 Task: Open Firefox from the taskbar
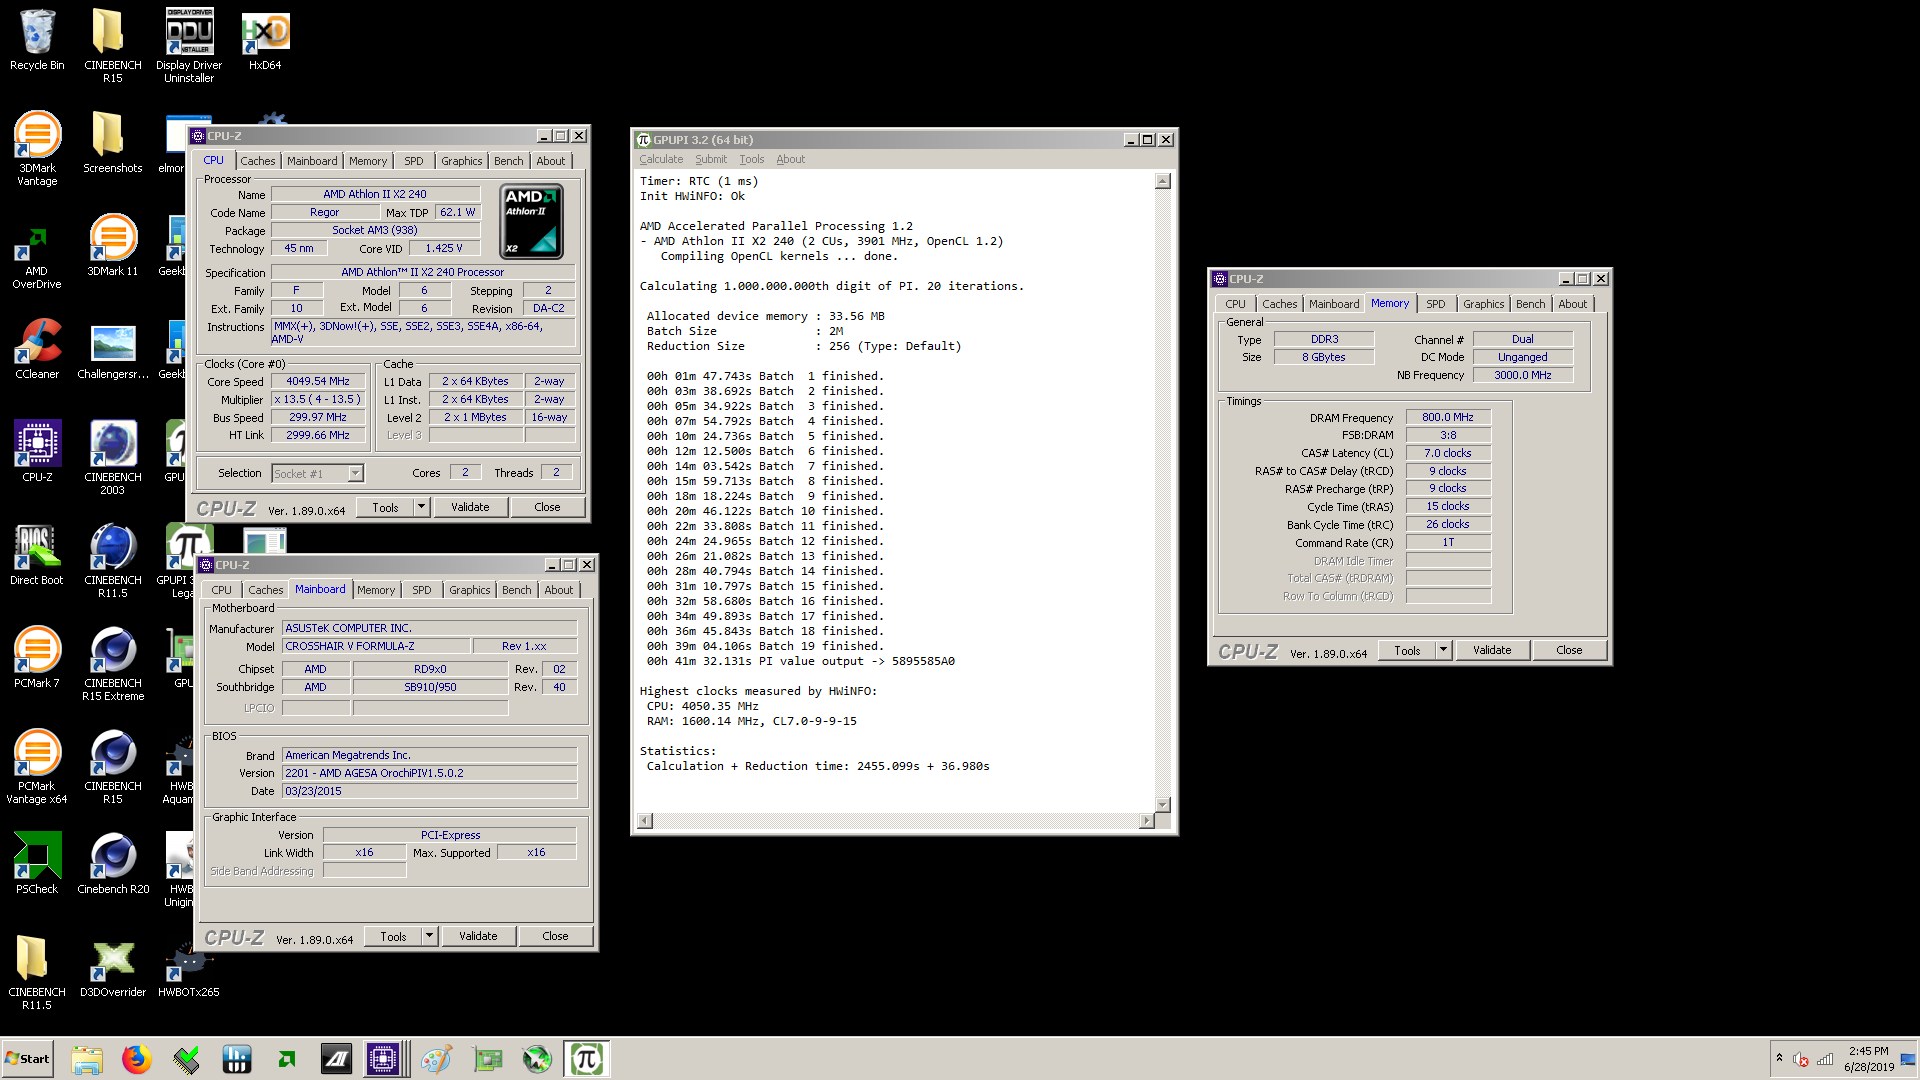[137, 1059]
